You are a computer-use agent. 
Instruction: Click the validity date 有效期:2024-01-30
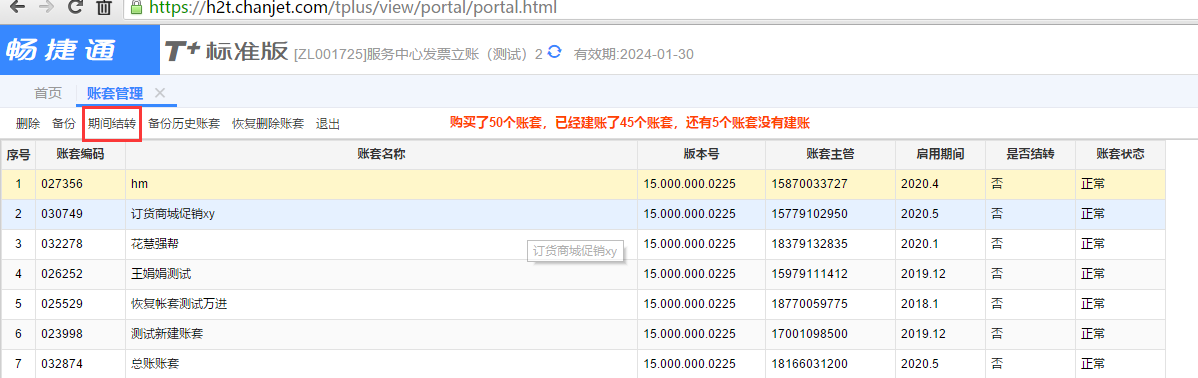[633, 54]
